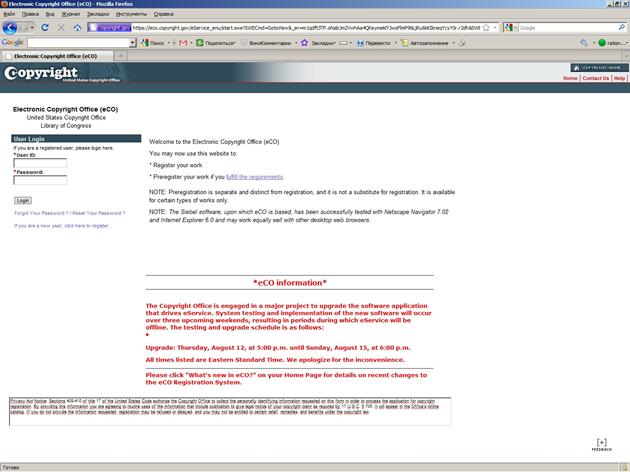Expand the Google Toolbar search box dropdown

(133, 43)
